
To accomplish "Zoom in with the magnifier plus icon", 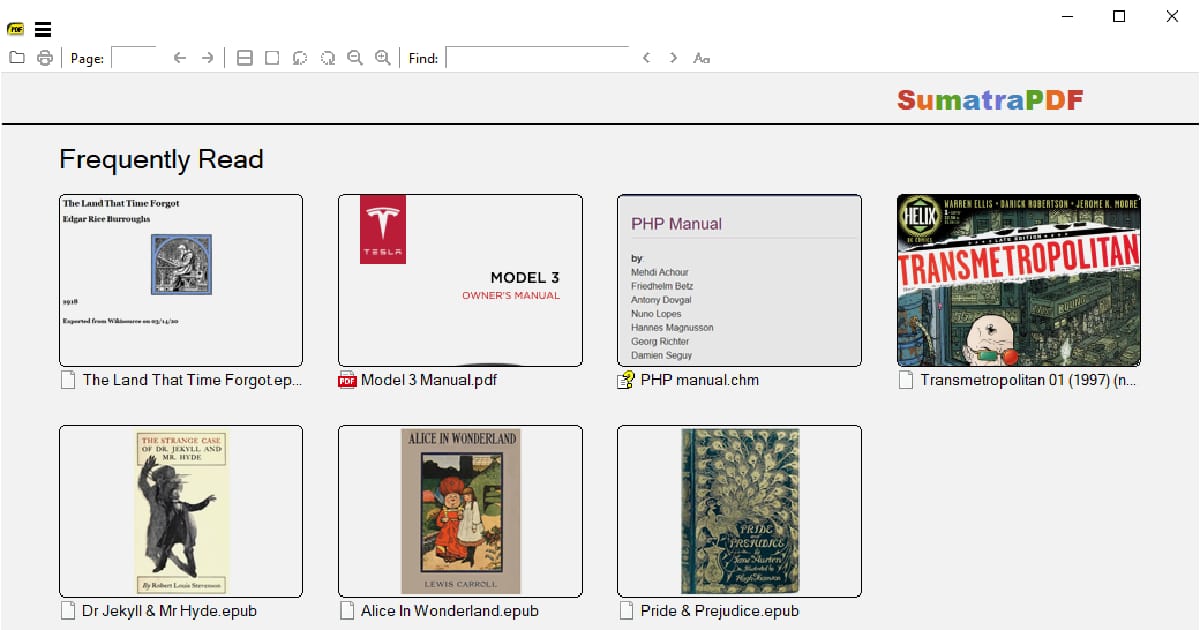I will tap(382, 58).
